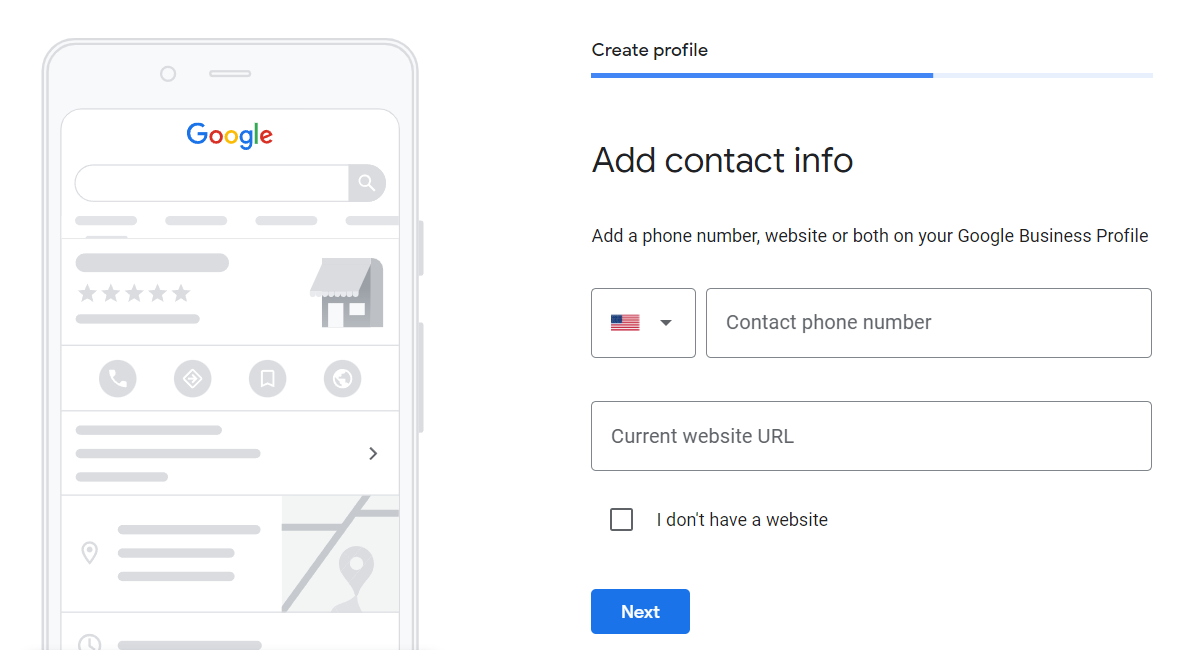Click the "I don't have a website" label
The height and width of the screenshot is (650, 1194).
pyautogui.click(x=742, y=520)
